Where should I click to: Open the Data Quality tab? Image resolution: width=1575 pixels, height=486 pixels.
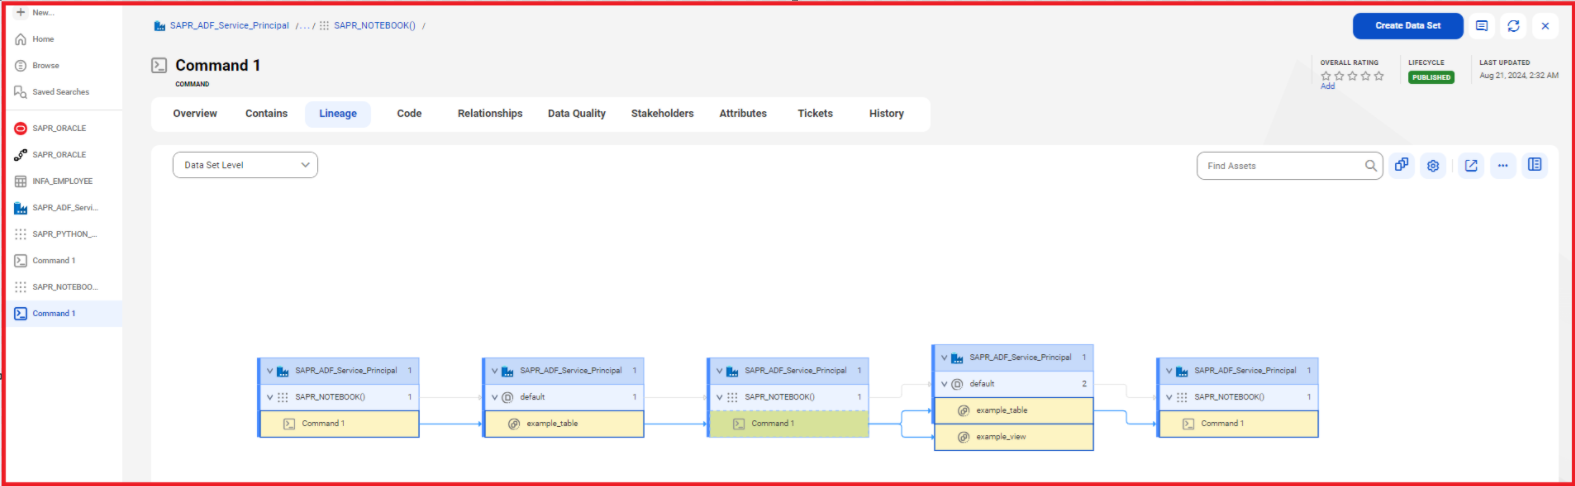(577, 114)
